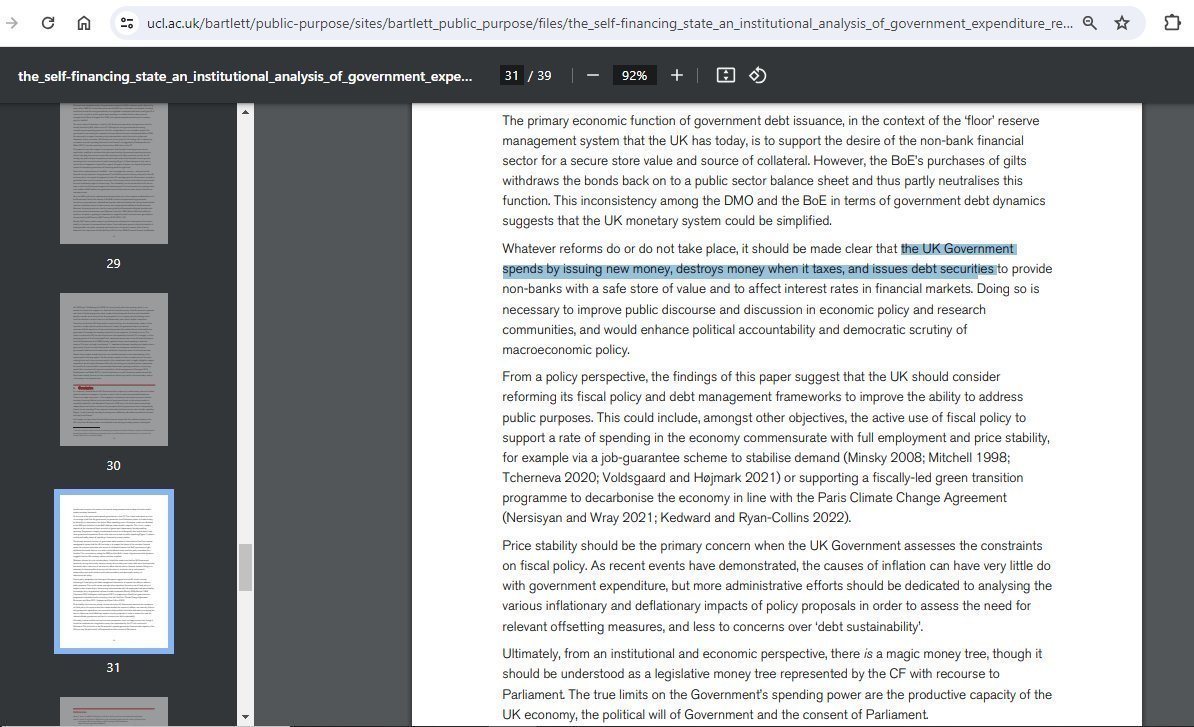The height and width of the screenshot is (727, 1194).
Task: Click the text 'Price stability should be'
Action: (x=569, y=546)
